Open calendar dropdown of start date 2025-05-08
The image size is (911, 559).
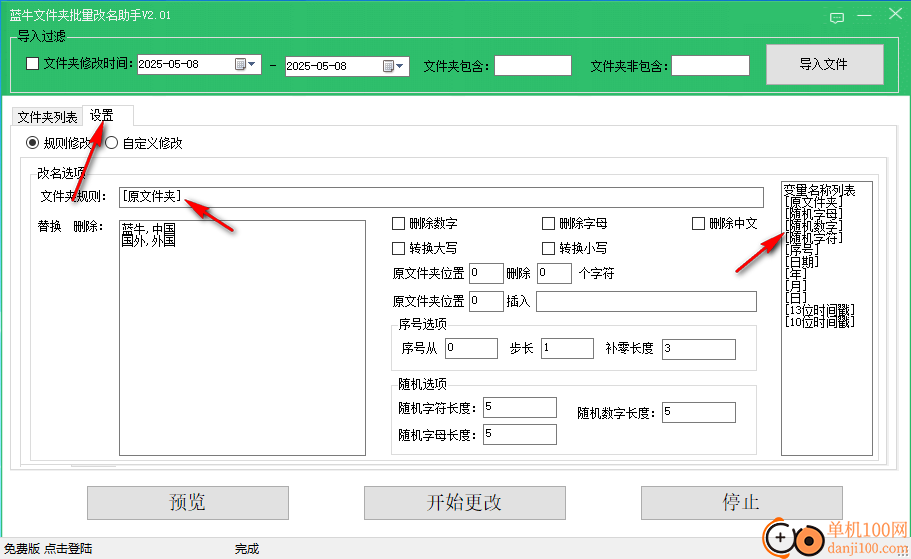(246, 64)
